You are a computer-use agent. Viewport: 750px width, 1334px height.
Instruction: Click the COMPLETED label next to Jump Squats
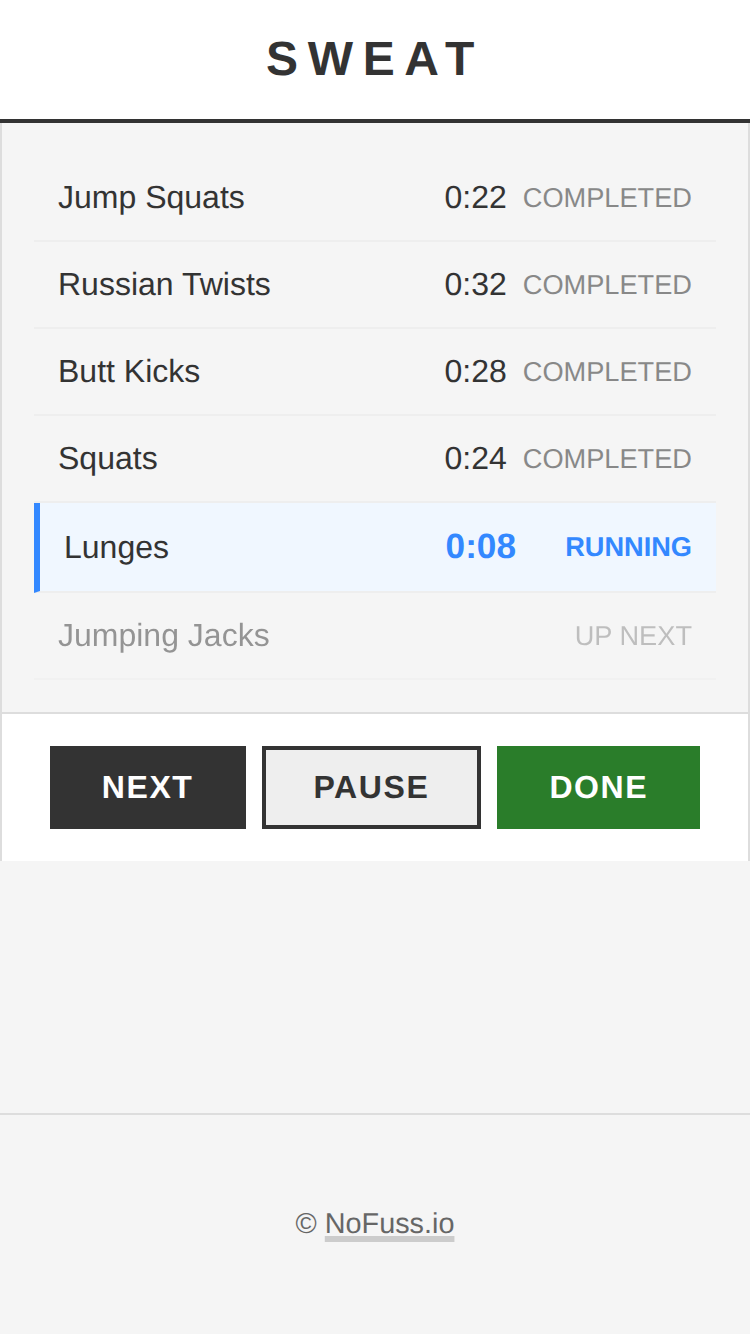coord(606,197)
